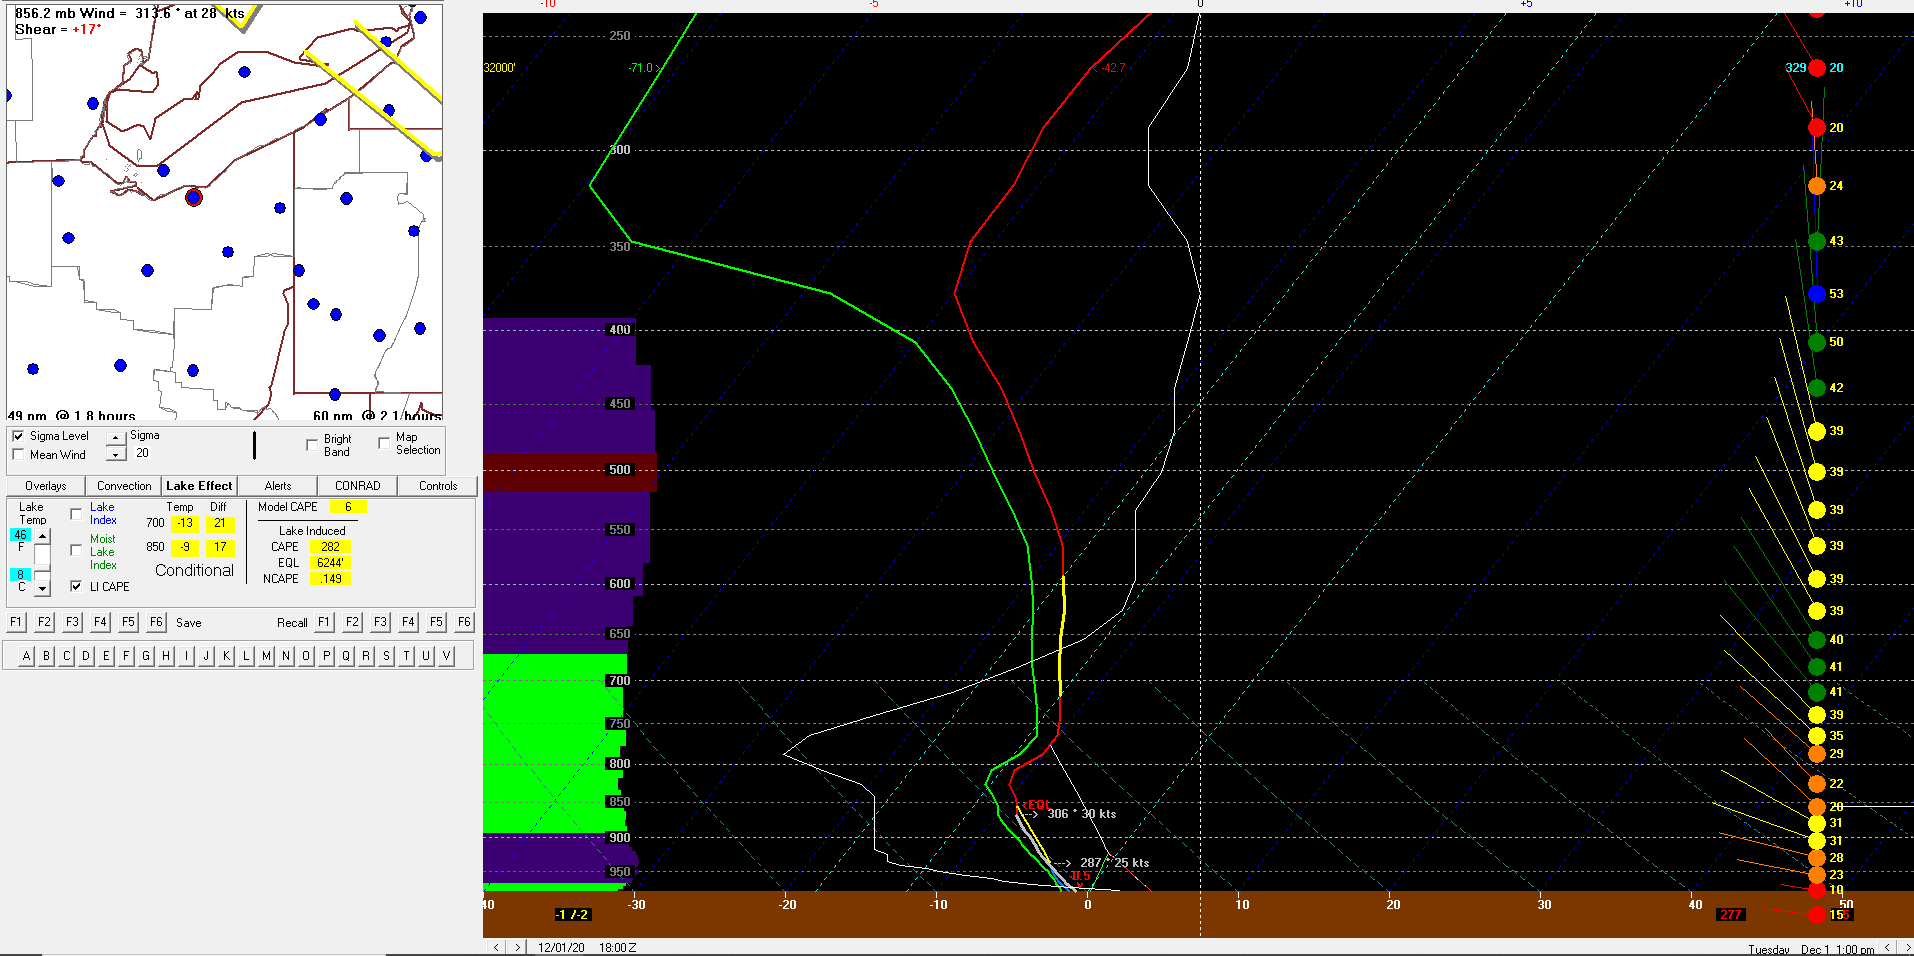Open the CONRAD tab
Image resolution: width=1914 pixels, height=956 pixels.
coord(357,486)
